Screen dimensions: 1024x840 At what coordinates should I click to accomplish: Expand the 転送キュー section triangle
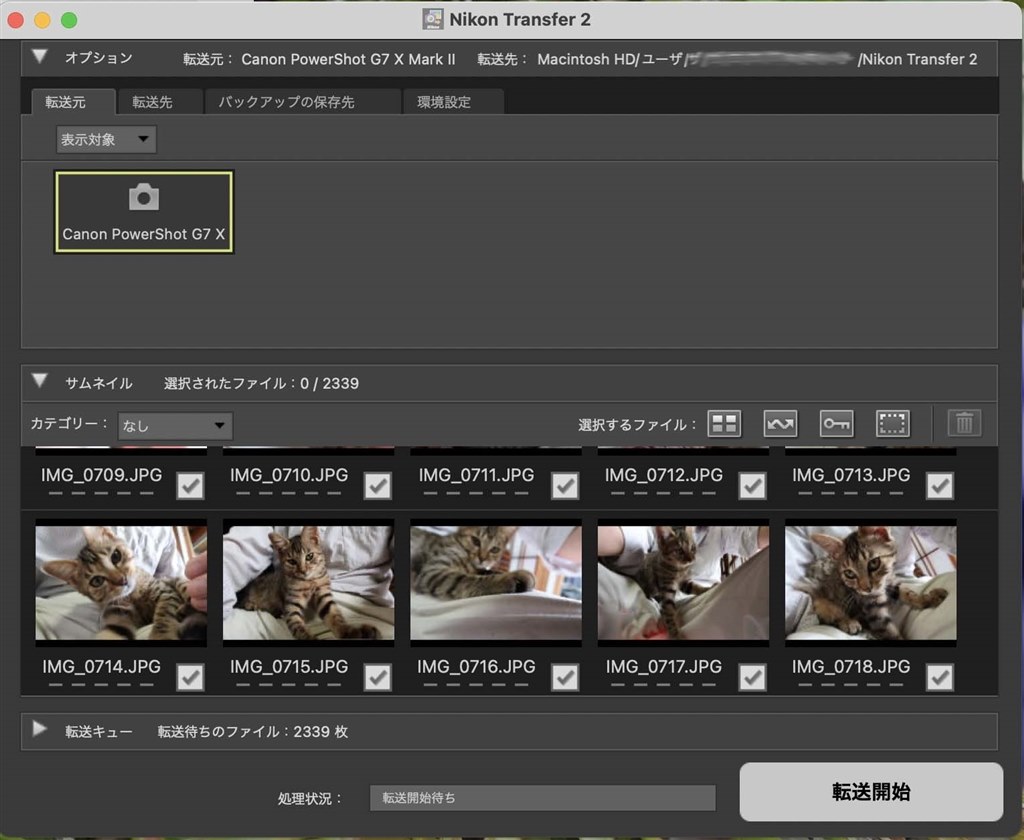coord(39,729)
